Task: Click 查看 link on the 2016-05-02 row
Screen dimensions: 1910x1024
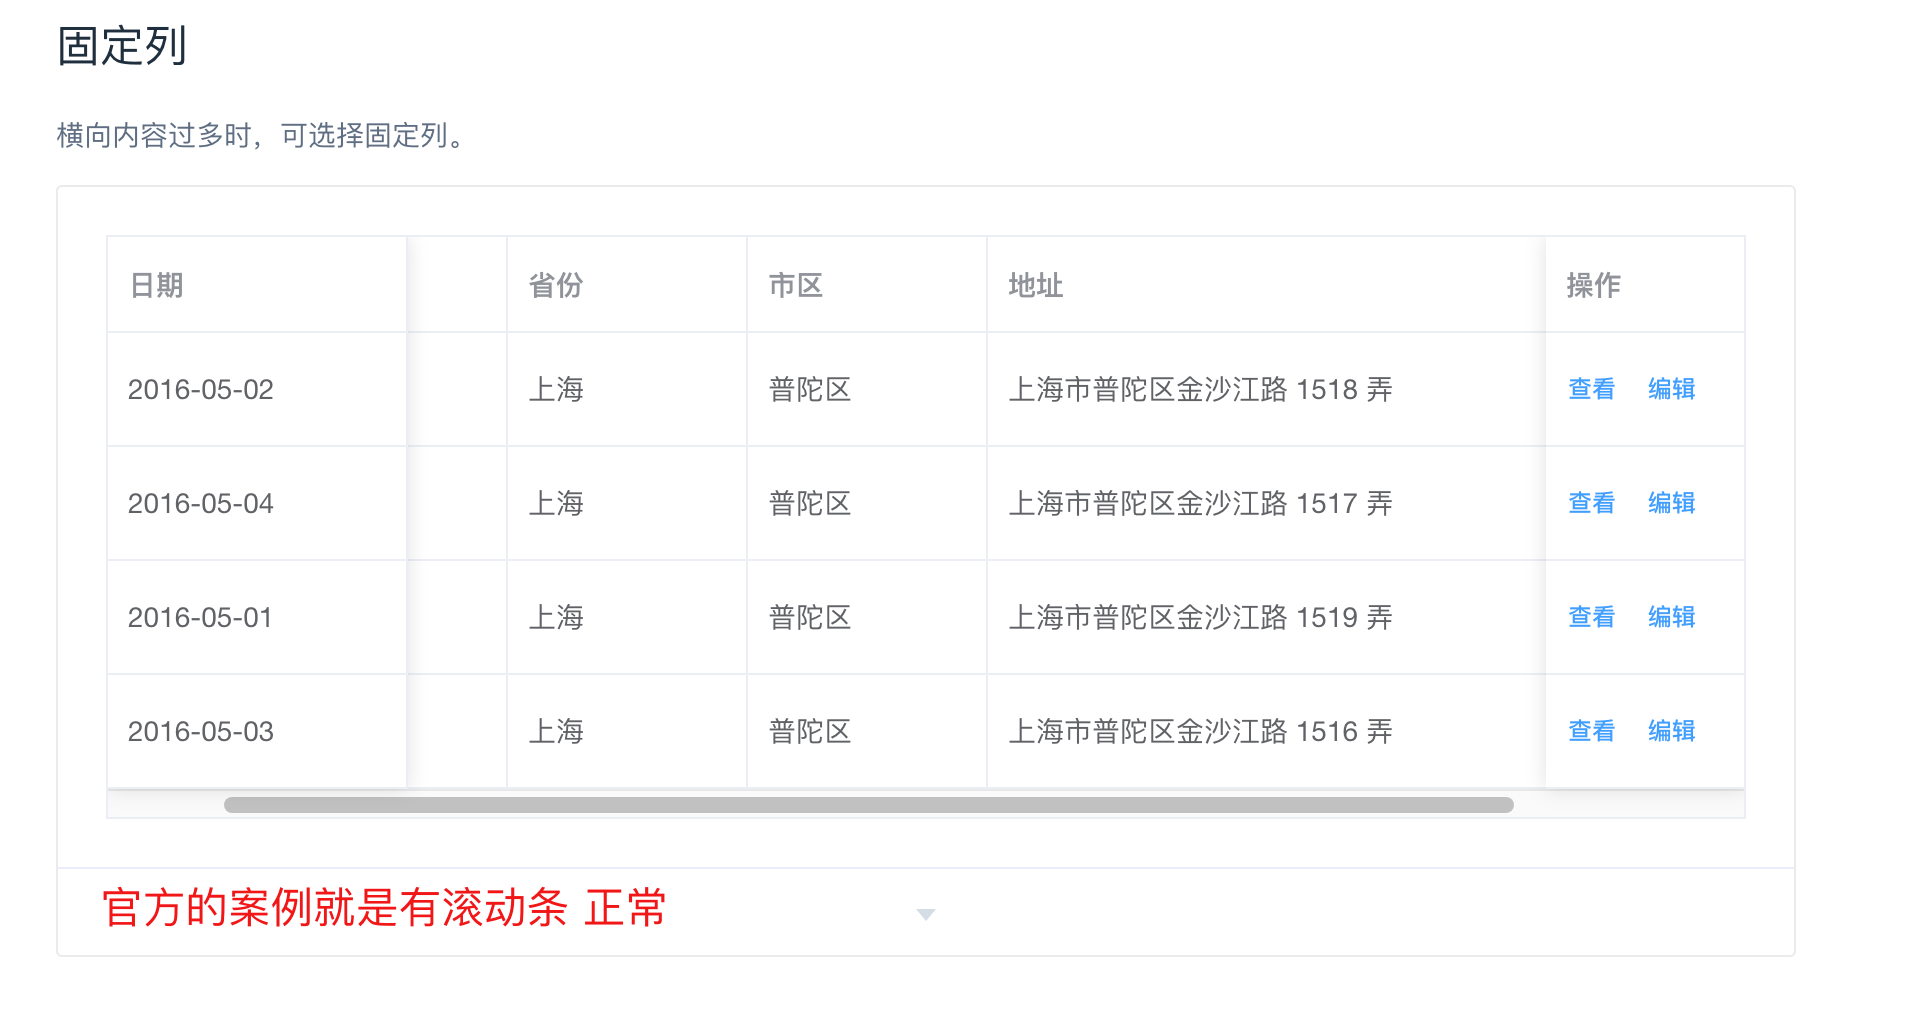Action: (1590, 389)
